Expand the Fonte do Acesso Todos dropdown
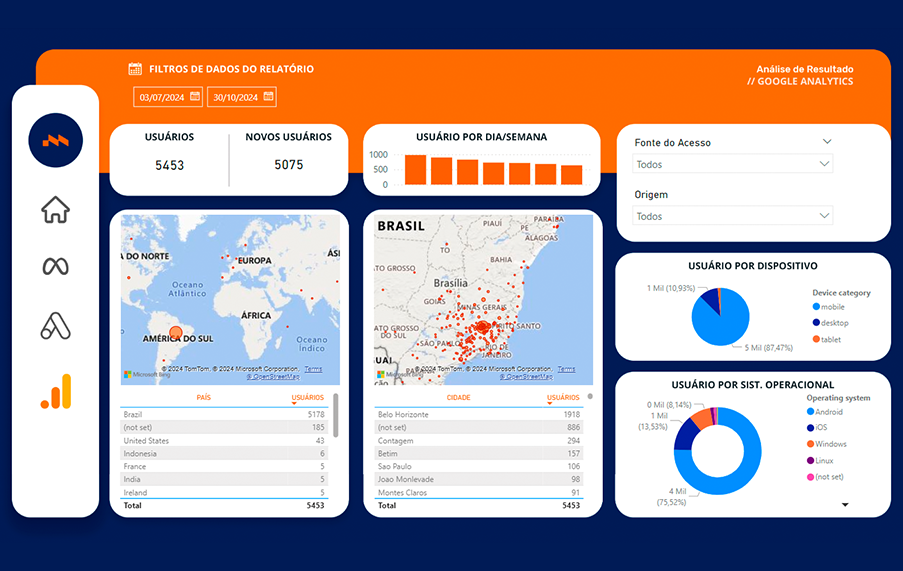The image size is (903, 571). [x=732, y=164]
